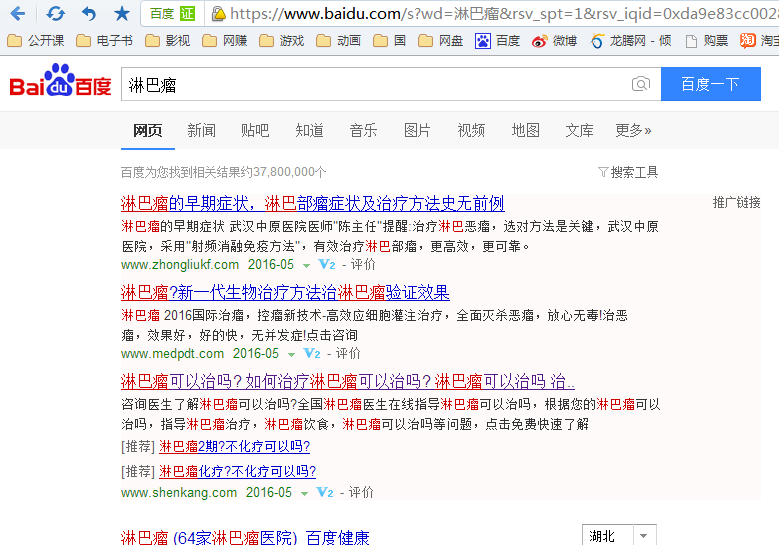Go back with the browser back arrow
This screenshot has width=779, height=545.
(x=17, y=13)
